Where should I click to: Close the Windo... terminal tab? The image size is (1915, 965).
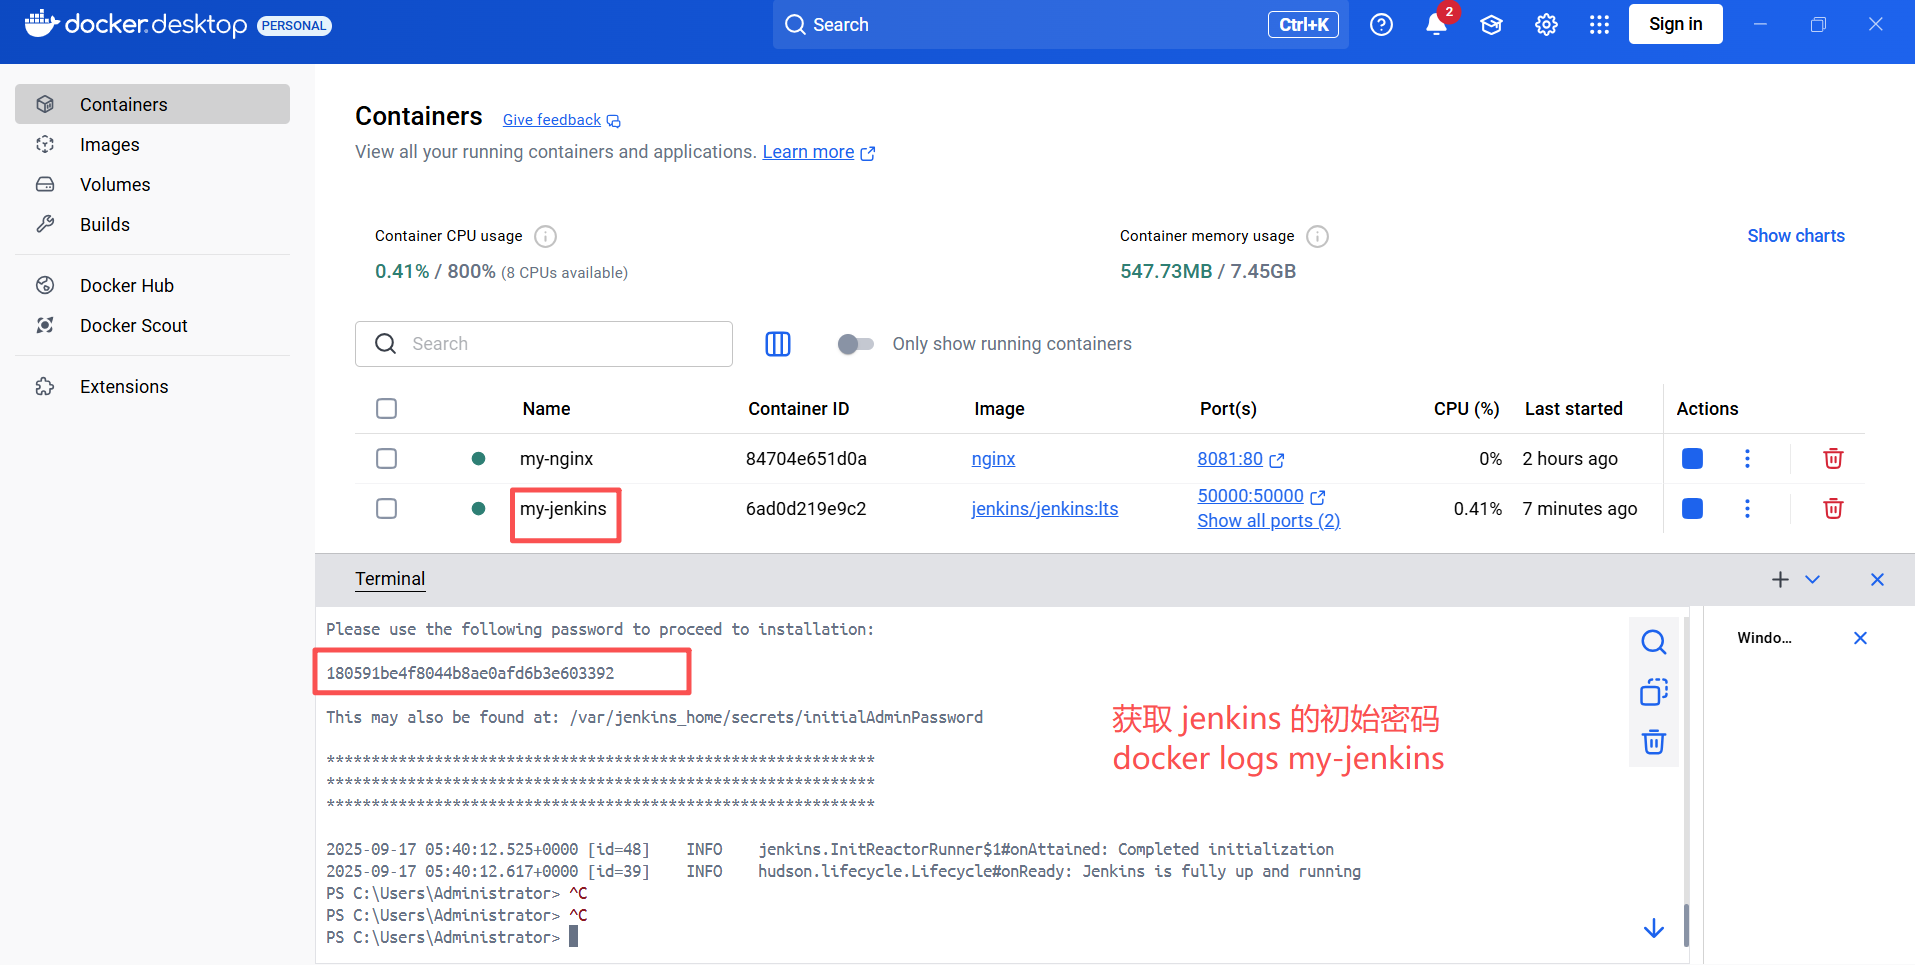(x=1860, y=638)
